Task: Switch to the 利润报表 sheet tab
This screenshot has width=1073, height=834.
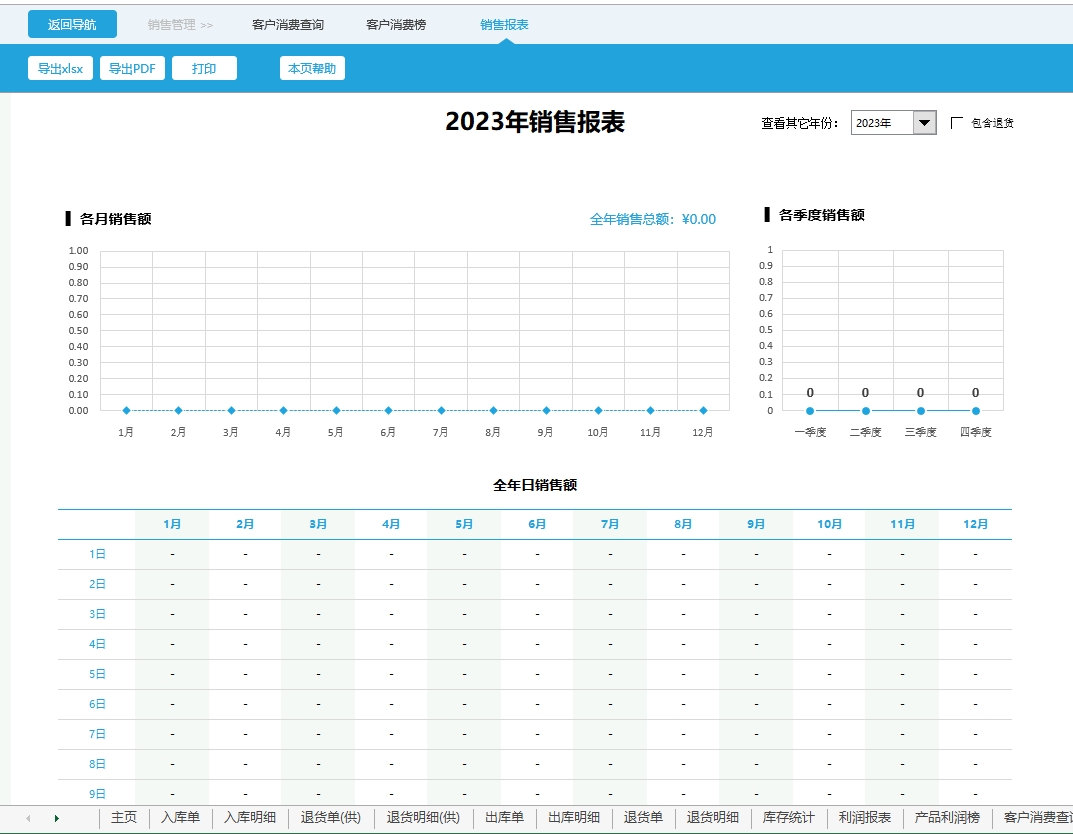Action: coord(865,818)
